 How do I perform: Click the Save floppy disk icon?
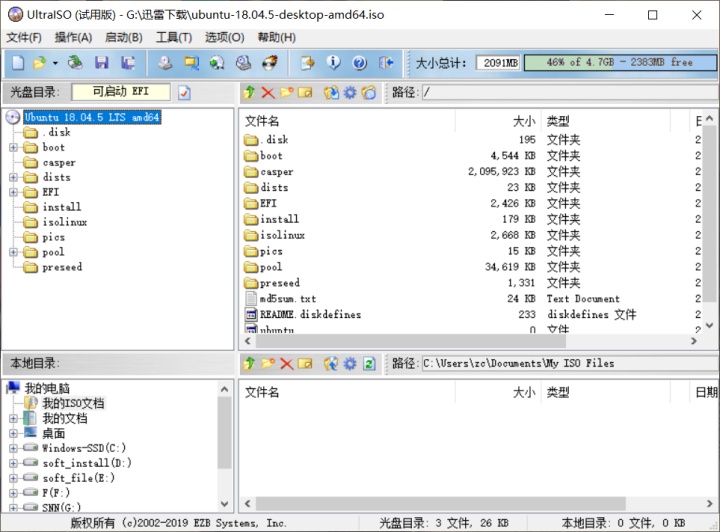pyautogui.click(x=101, y=62)
